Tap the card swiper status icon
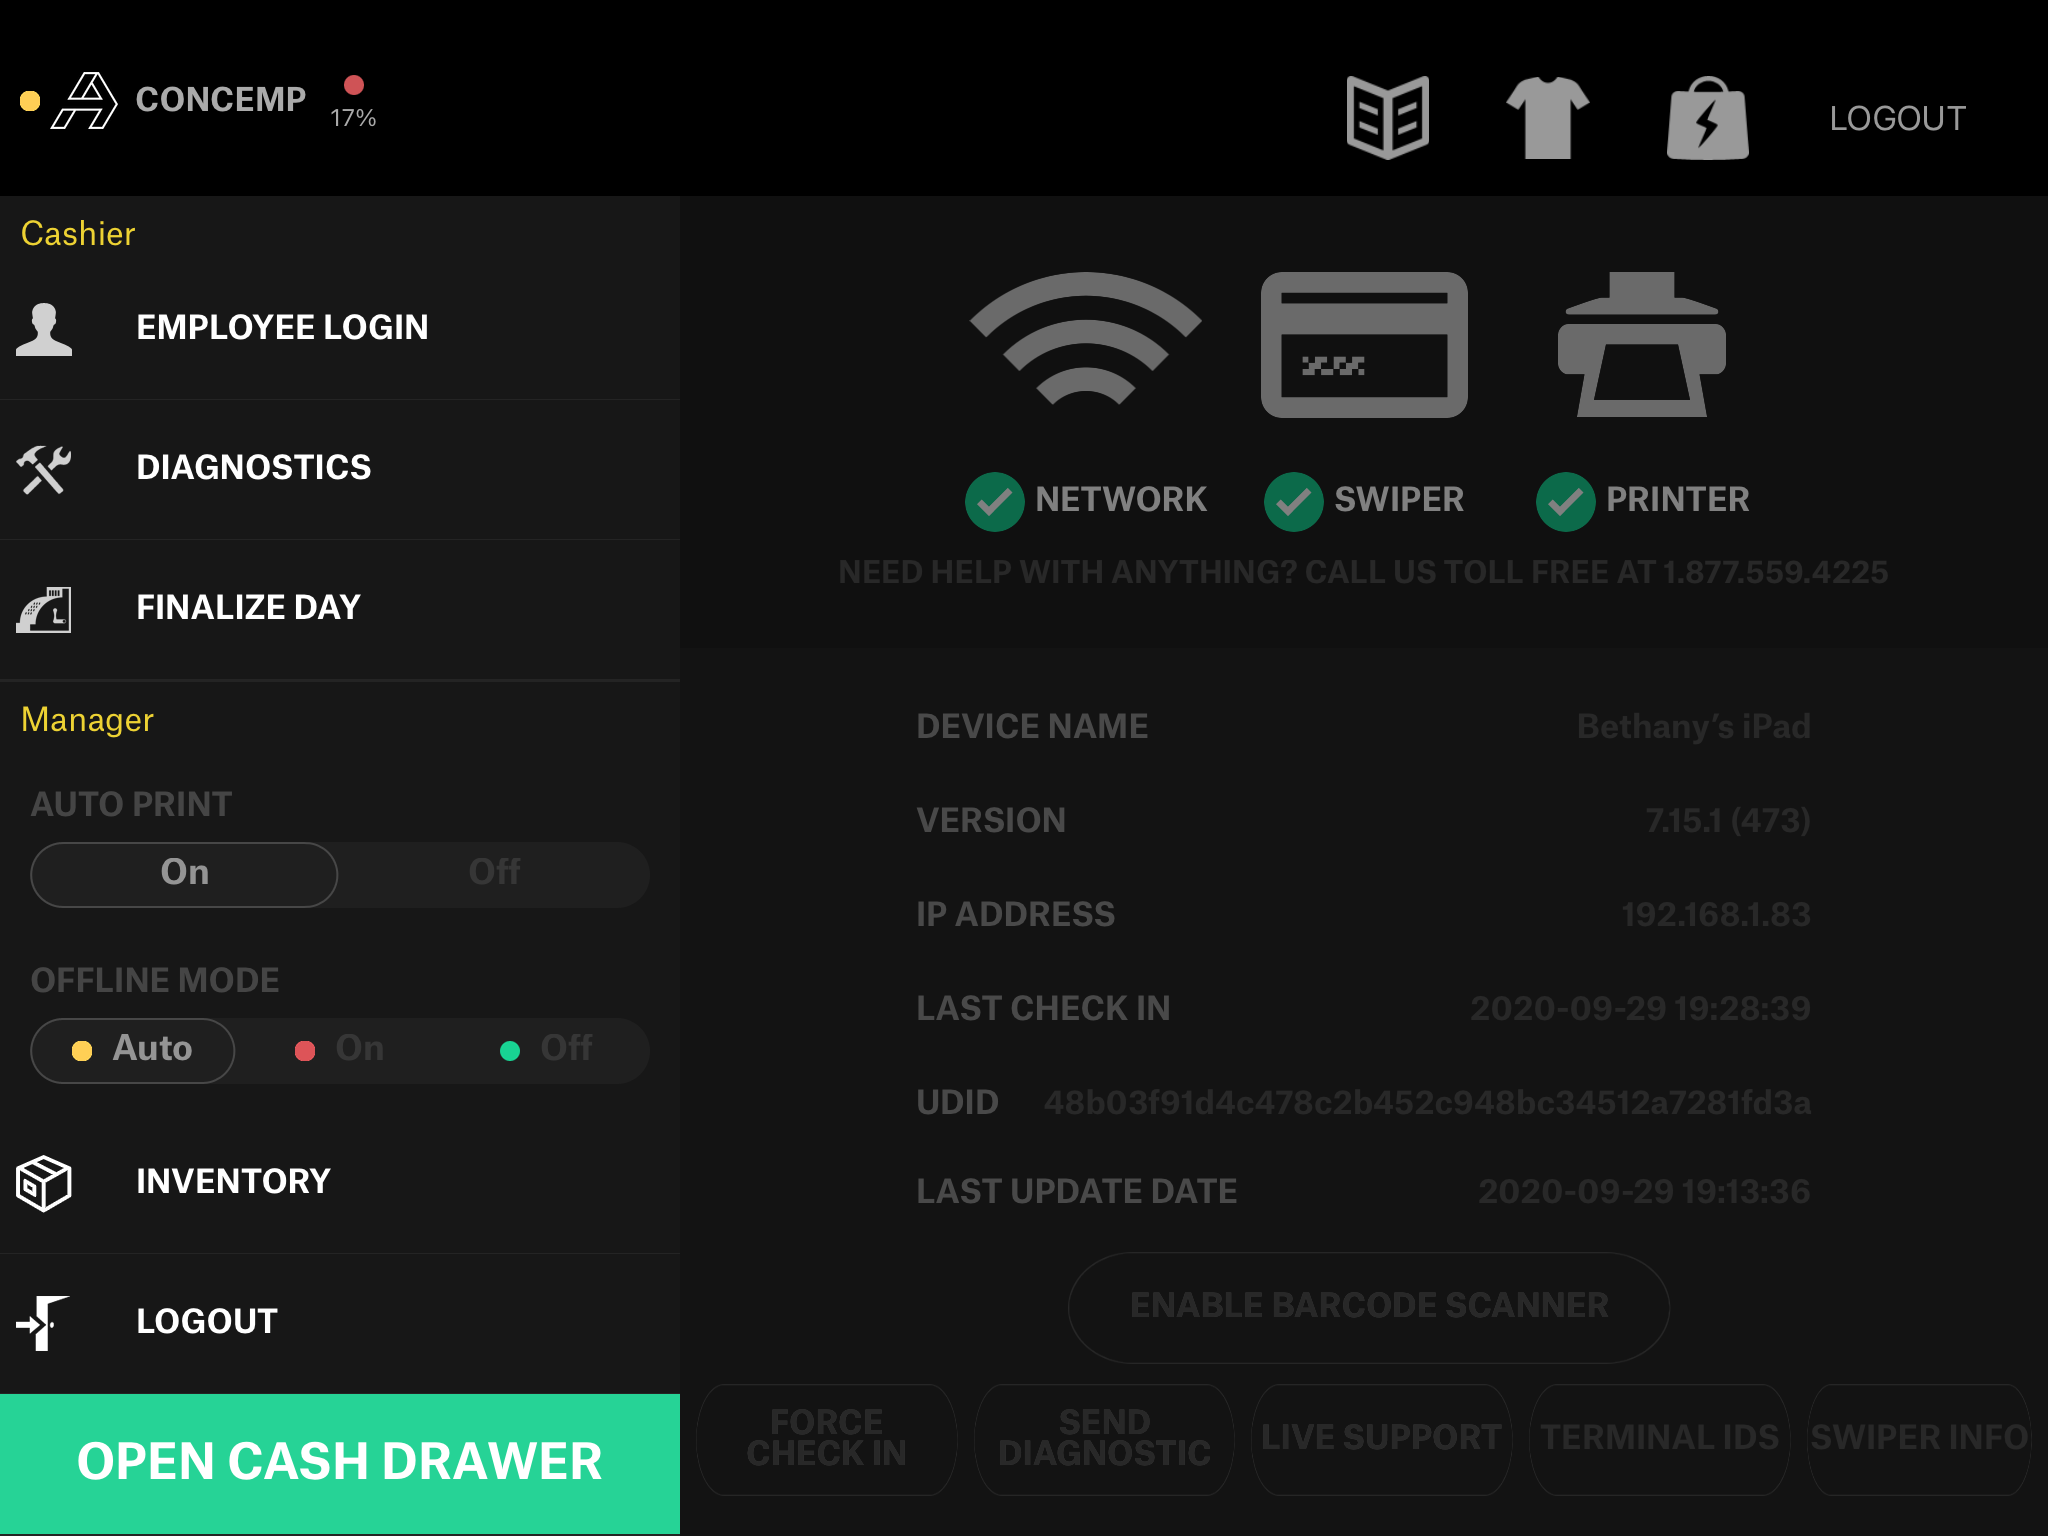Screen dimensions: 2048x1536 pyautogui.click(x=1363, y=345)
